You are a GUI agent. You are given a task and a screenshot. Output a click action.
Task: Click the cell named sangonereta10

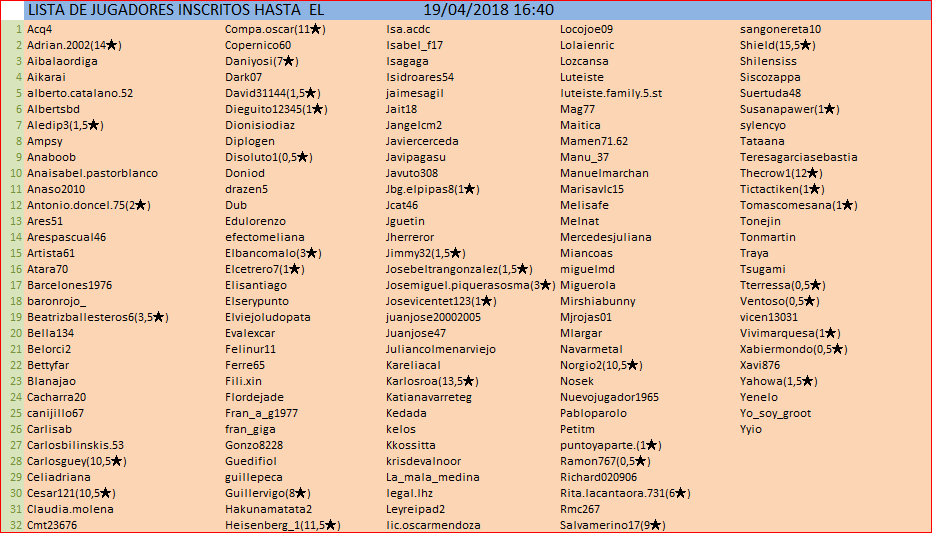pyautogui.click(x=780, y=29)
